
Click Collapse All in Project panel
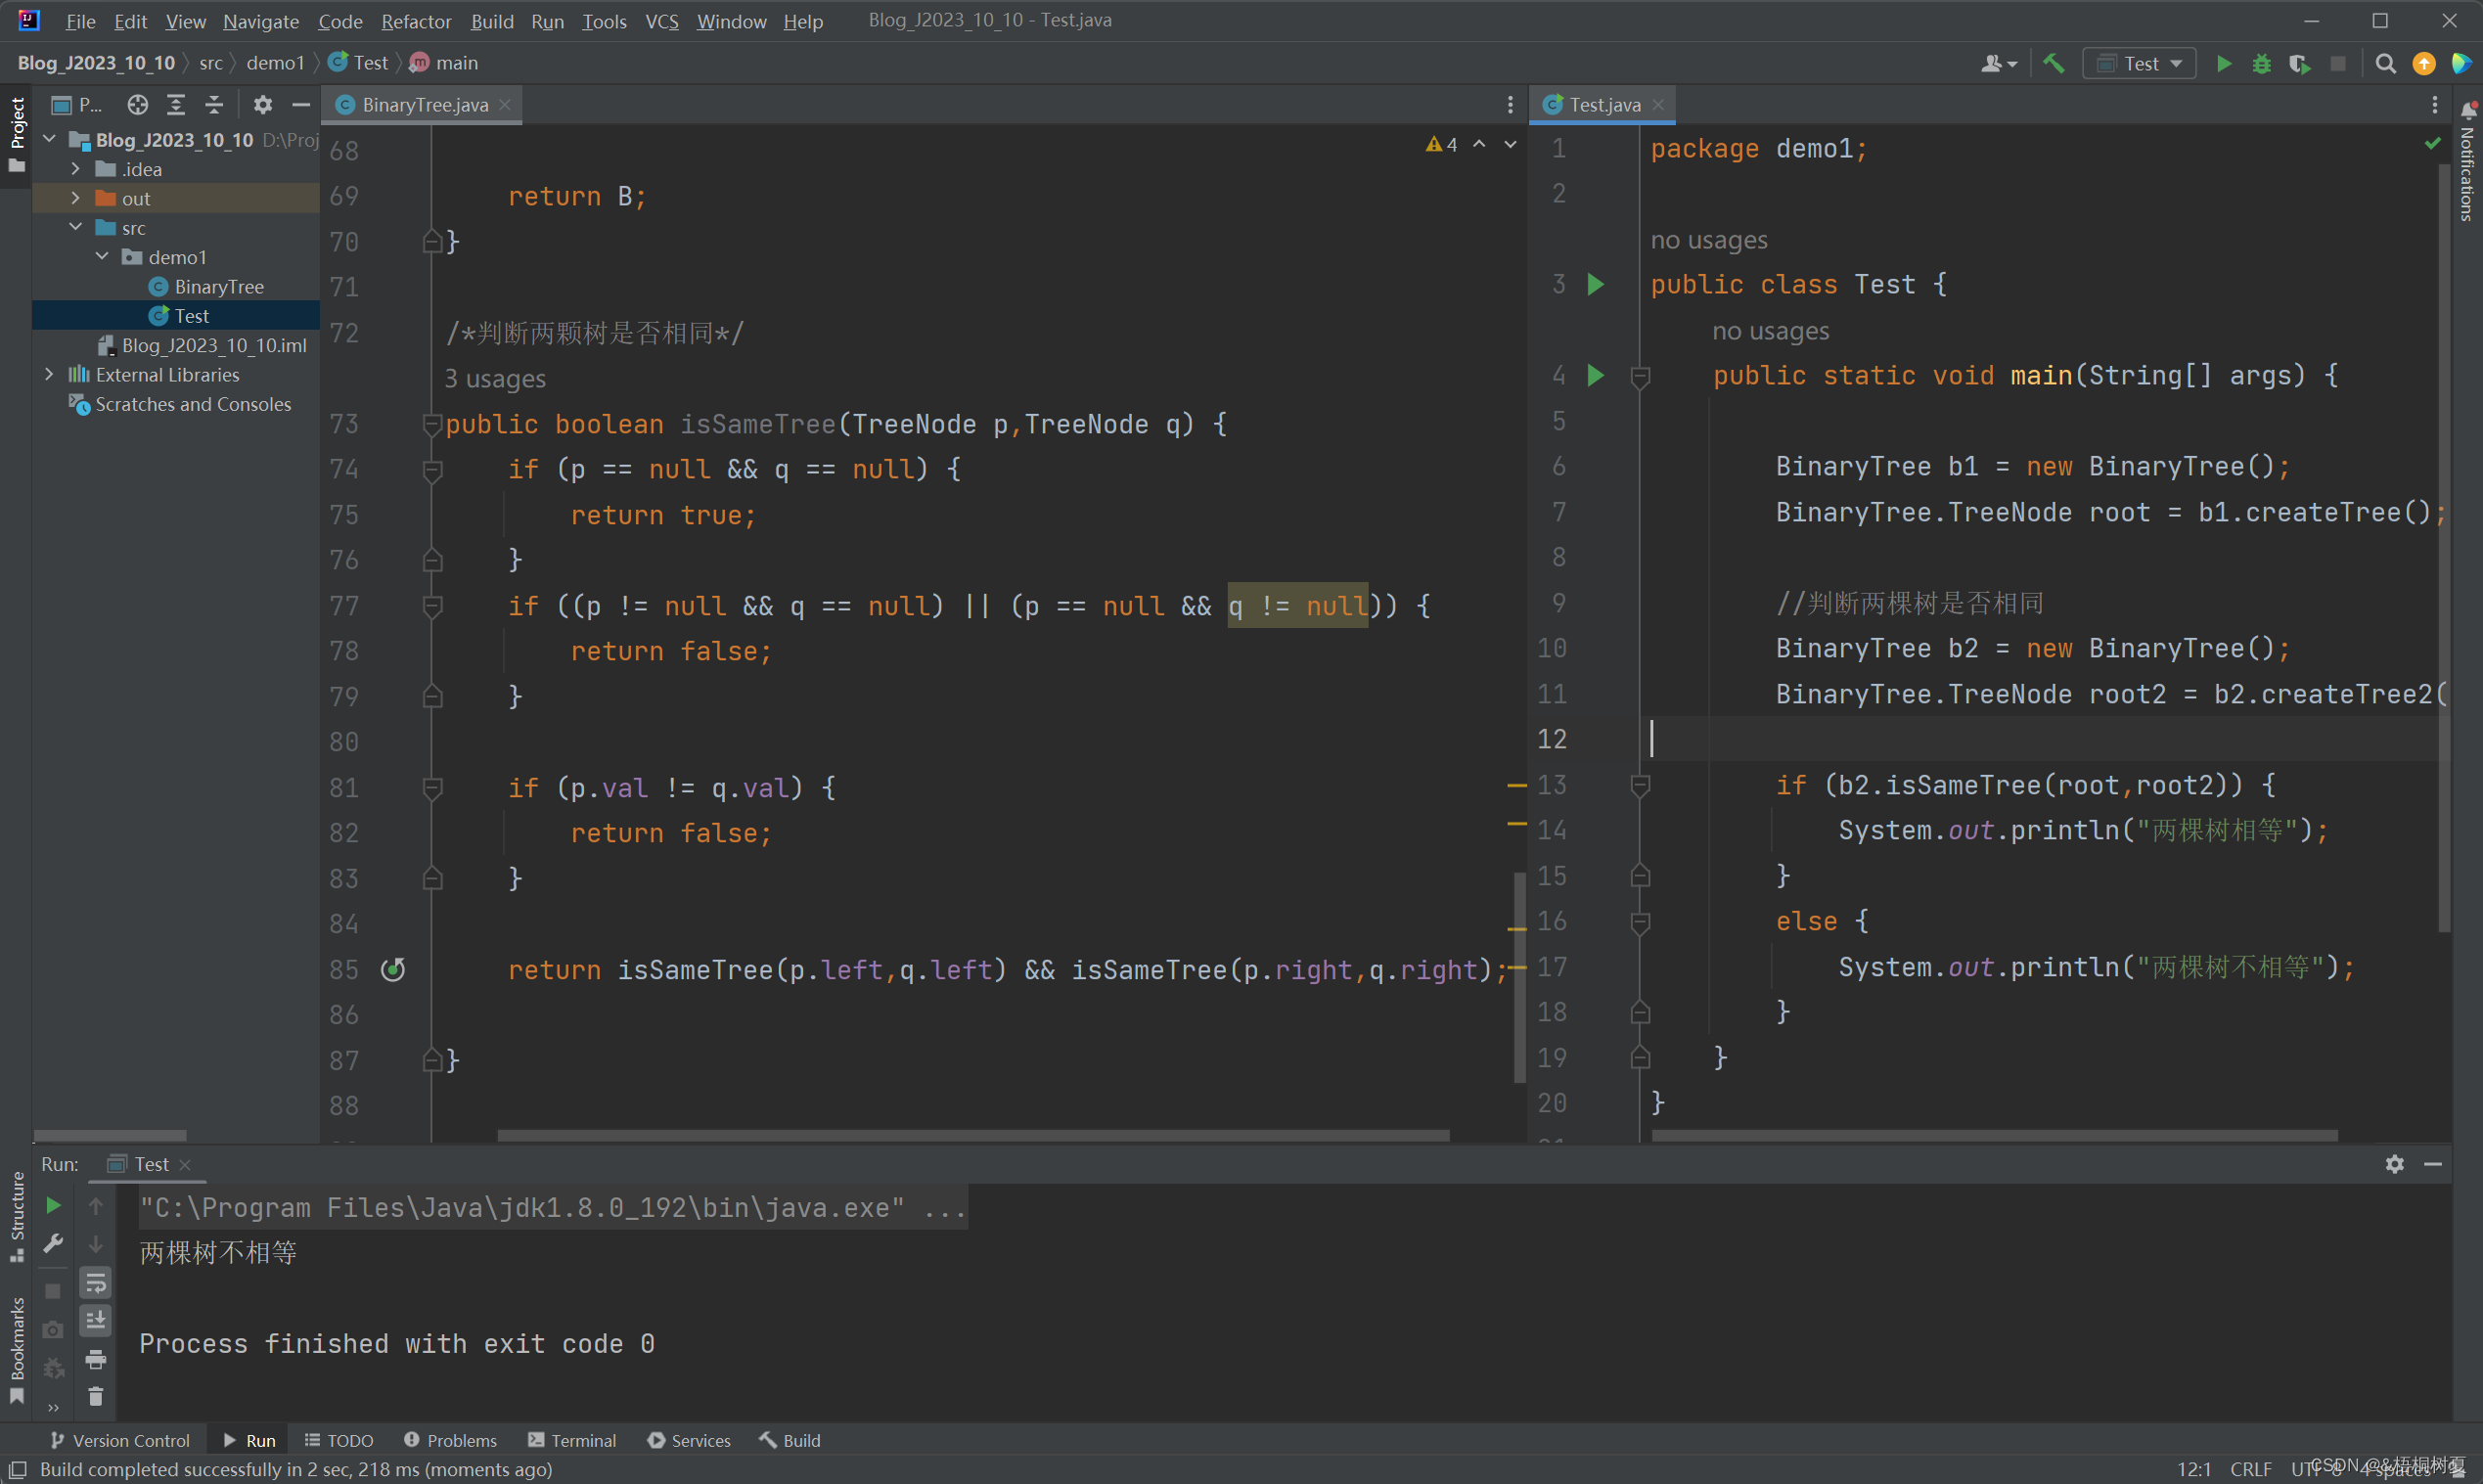pos(214,105)
